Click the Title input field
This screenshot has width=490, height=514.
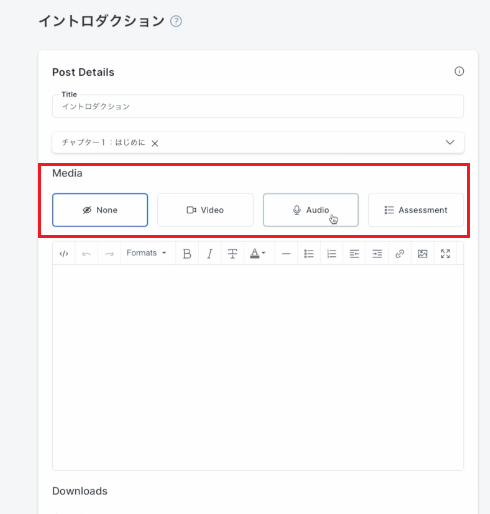(x=258, y=106)
